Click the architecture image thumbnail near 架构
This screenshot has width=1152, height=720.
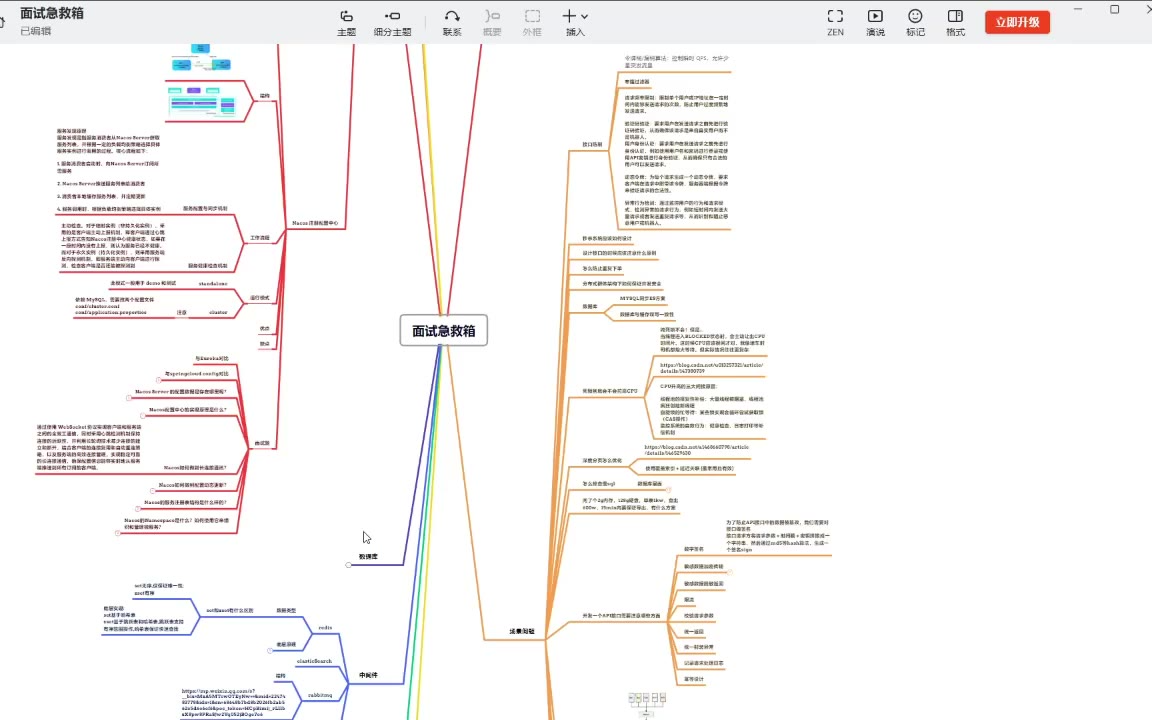click(200, 102)
